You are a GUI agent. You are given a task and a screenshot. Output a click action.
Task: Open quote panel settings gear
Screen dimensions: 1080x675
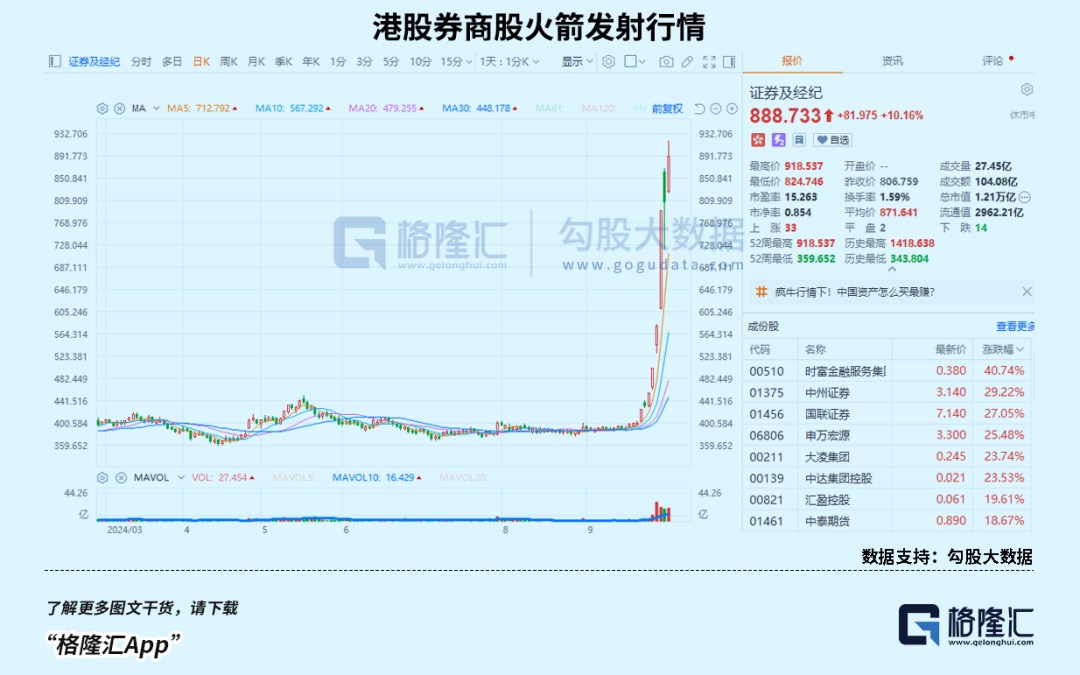point(1027,90)
